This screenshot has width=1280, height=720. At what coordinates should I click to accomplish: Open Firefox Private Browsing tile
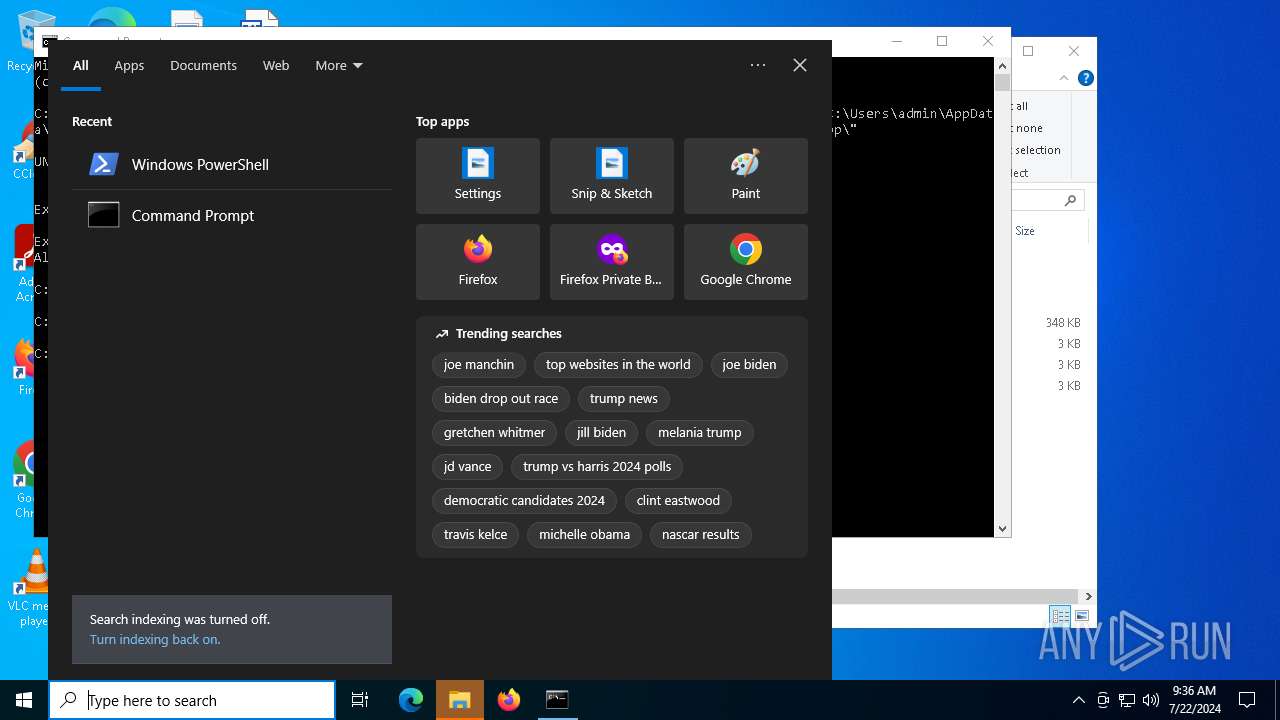612,262
